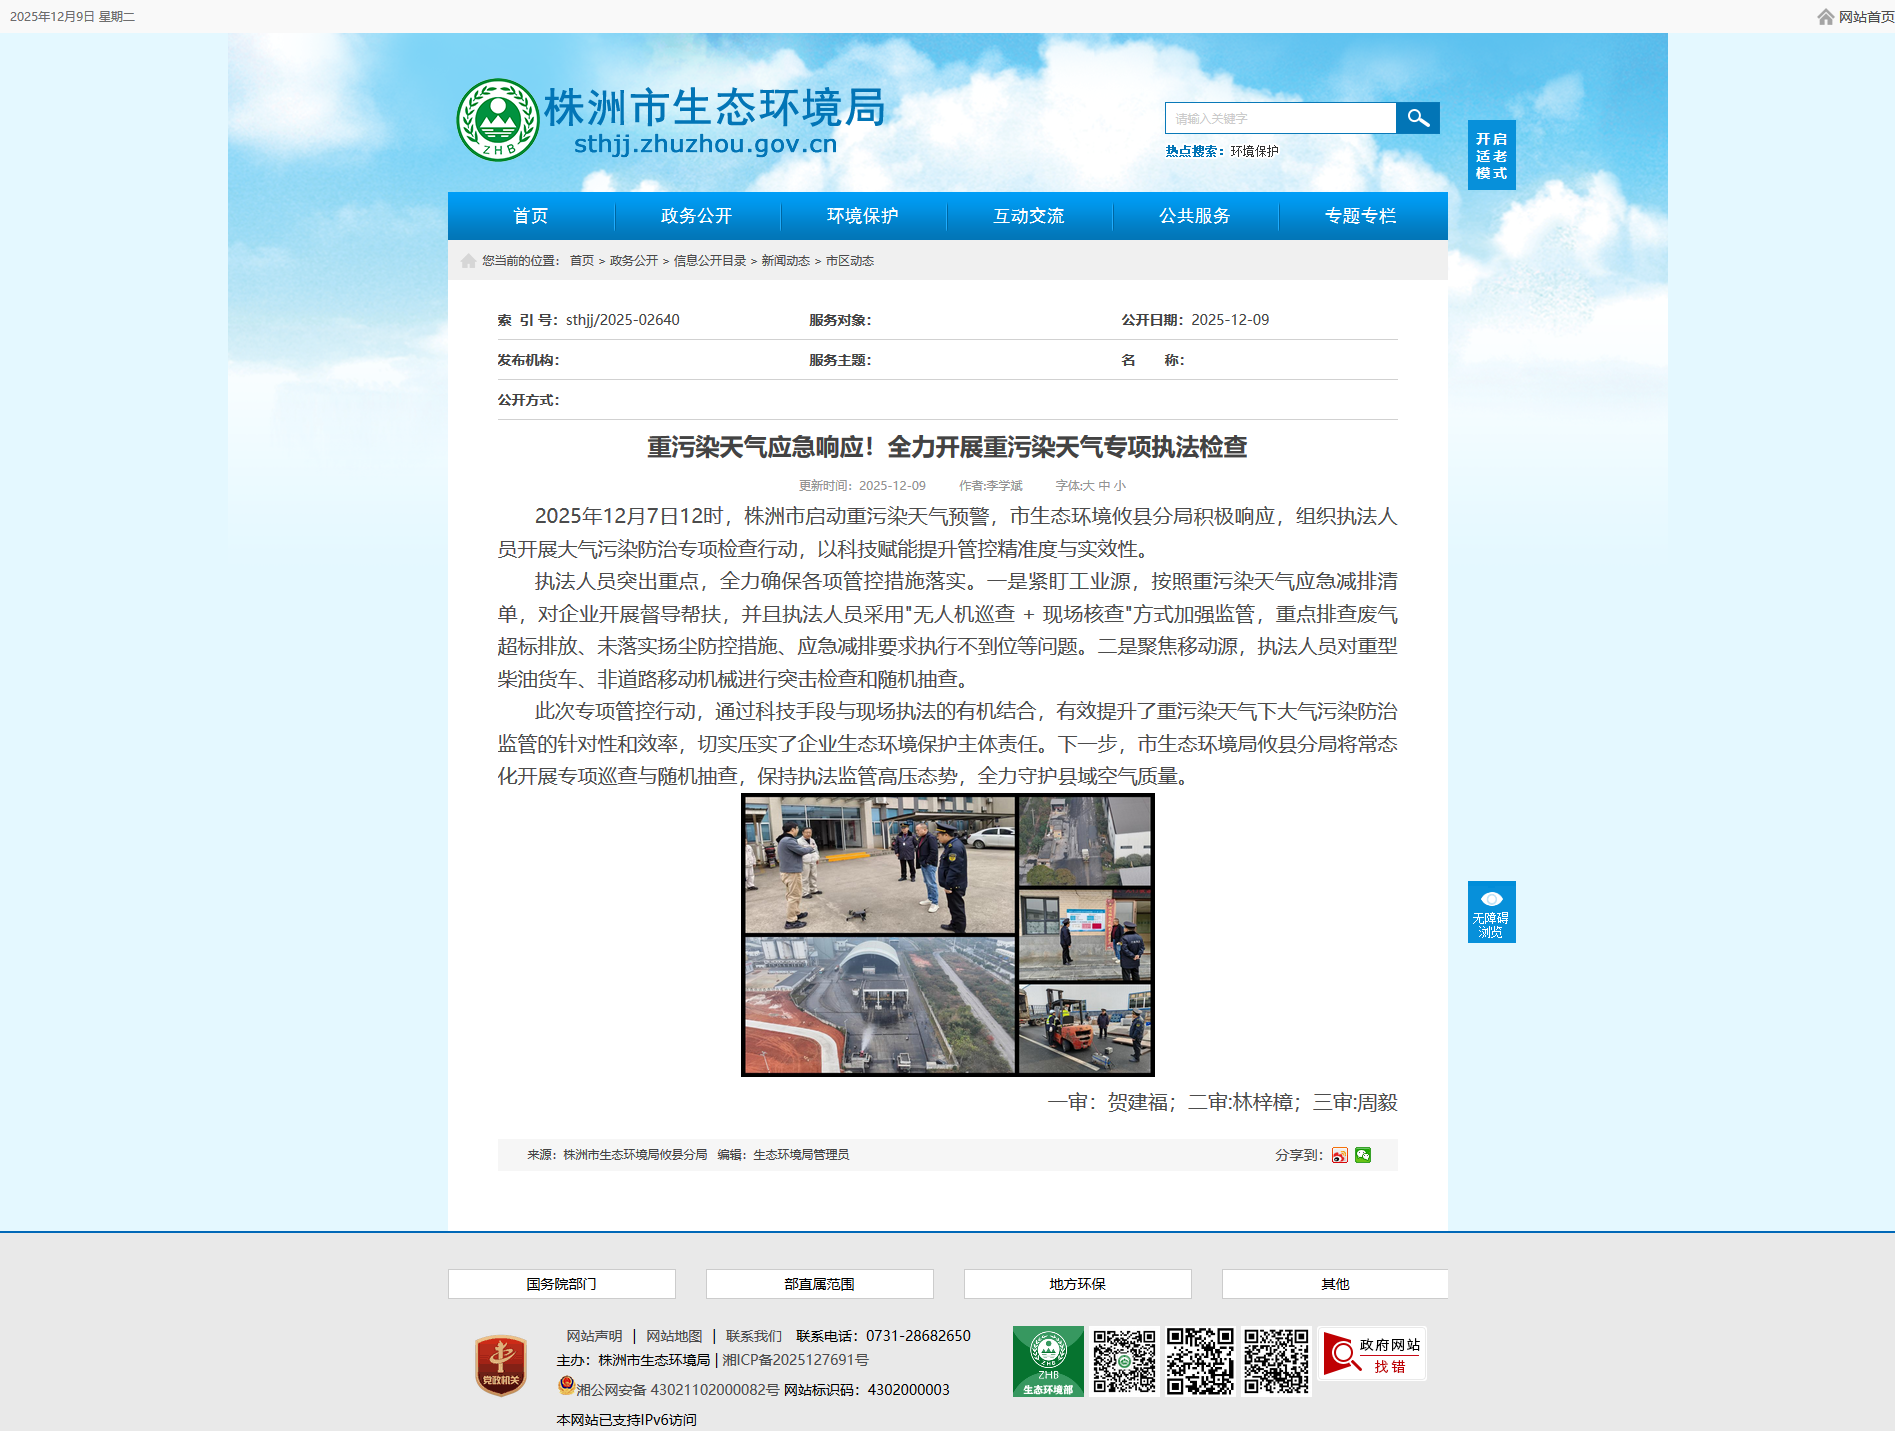Click the keyword search input field
The image size is (1895, 1431).
pyautogui.click(x=1280, y=118)
